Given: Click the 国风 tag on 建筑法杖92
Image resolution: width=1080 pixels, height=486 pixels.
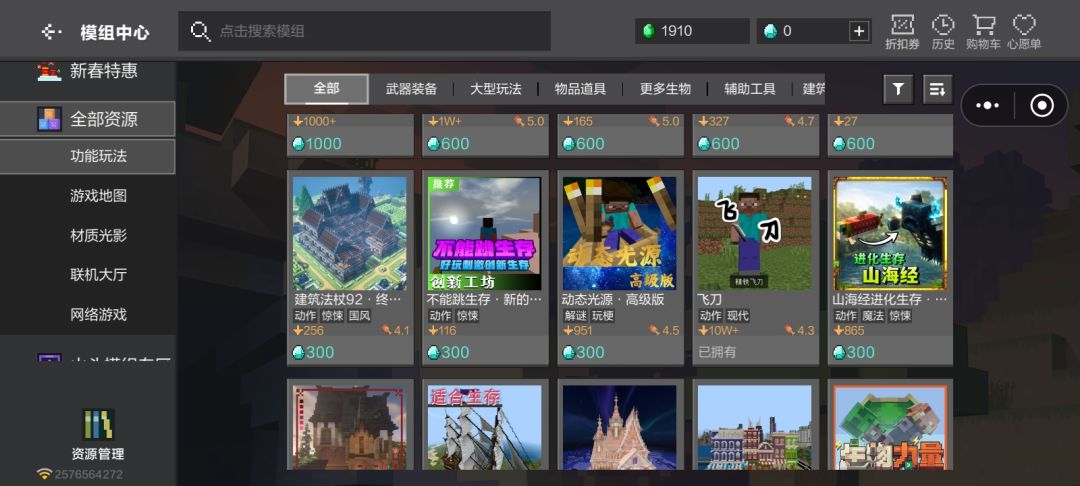Looking at the screenshot, I should pyautogui.click(x=360, y=316).
